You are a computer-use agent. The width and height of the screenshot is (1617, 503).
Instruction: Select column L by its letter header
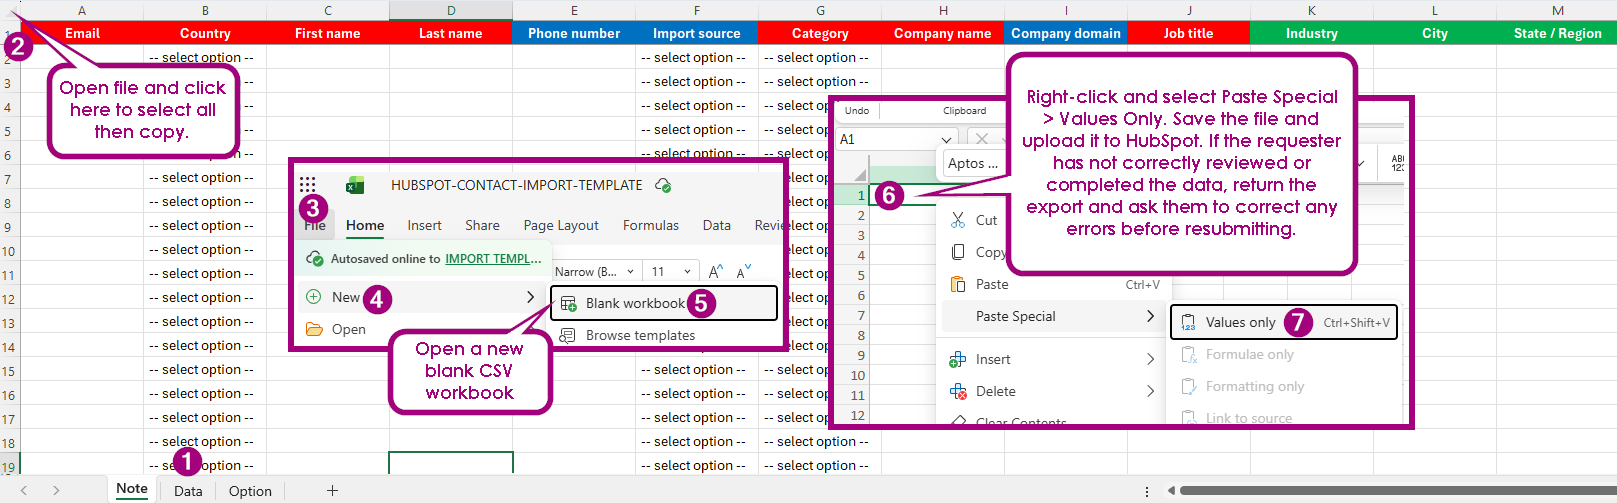pyautogui.click(x=1435, y=10)
